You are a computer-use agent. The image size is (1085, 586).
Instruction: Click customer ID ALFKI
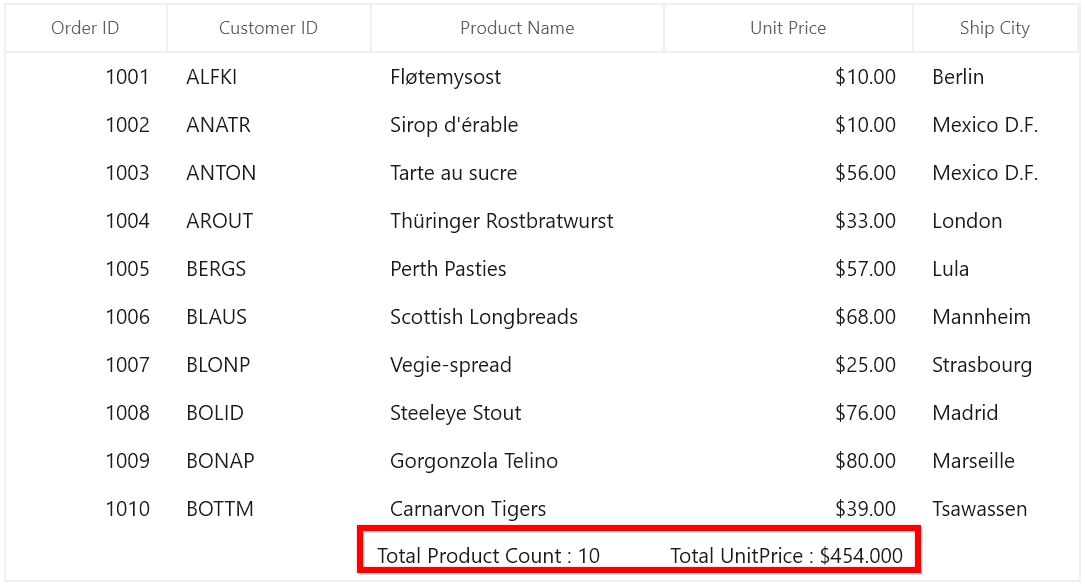[212, 77]
